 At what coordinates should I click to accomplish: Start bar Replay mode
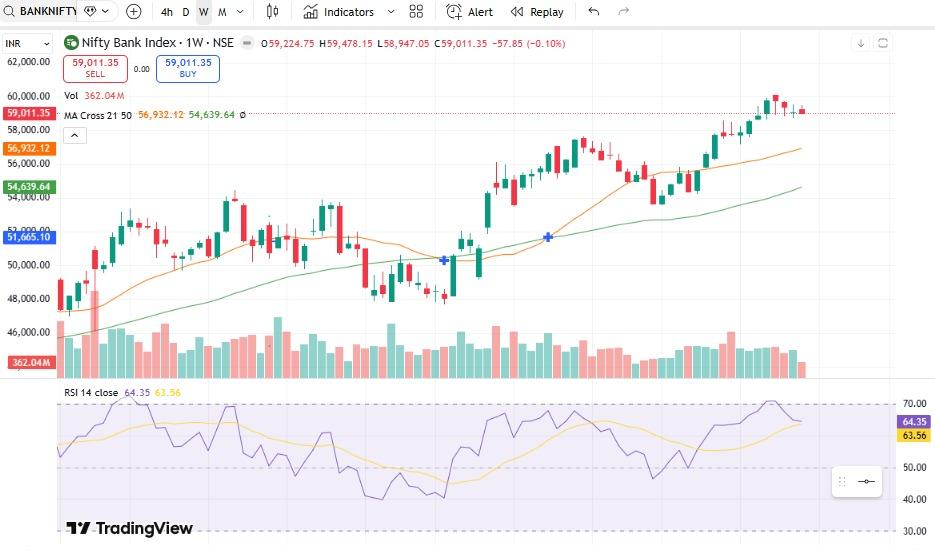pos(537,12)
